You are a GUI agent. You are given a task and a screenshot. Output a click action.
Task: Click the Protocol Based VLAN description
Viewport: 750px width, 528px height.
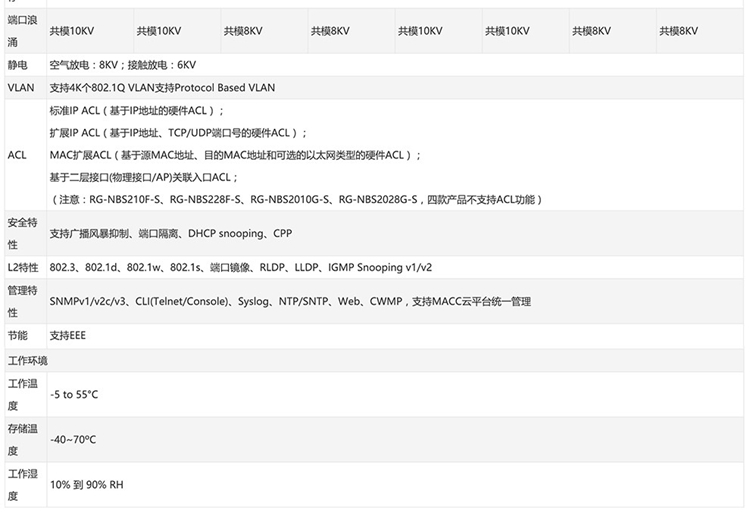coord(162,88)
